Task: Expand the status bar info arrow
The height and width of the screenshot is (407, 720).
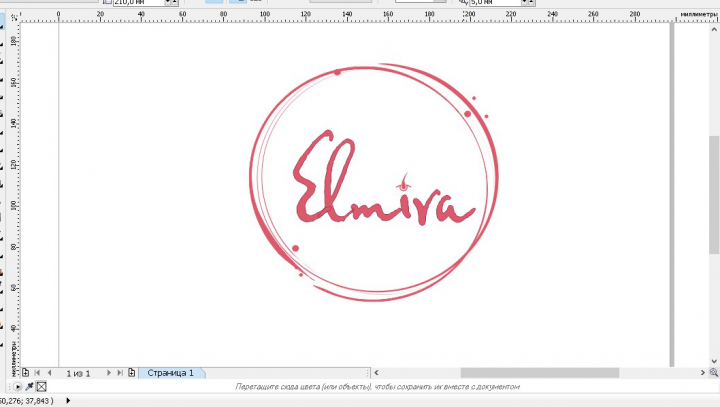Action: pos(68,401)
